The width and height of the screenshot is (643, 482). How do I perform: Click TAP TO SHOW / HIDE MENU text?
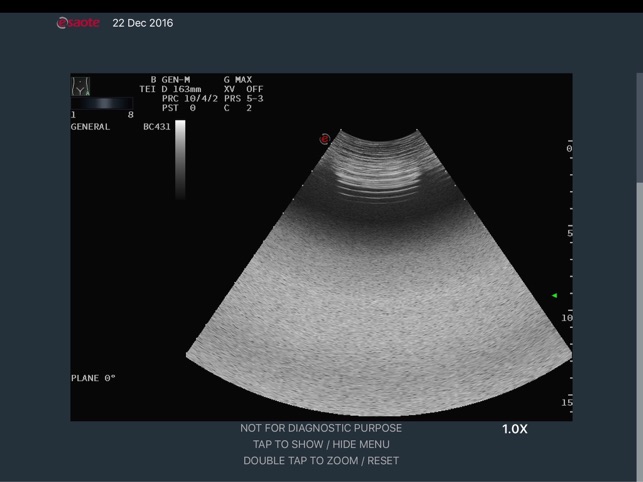321,444
